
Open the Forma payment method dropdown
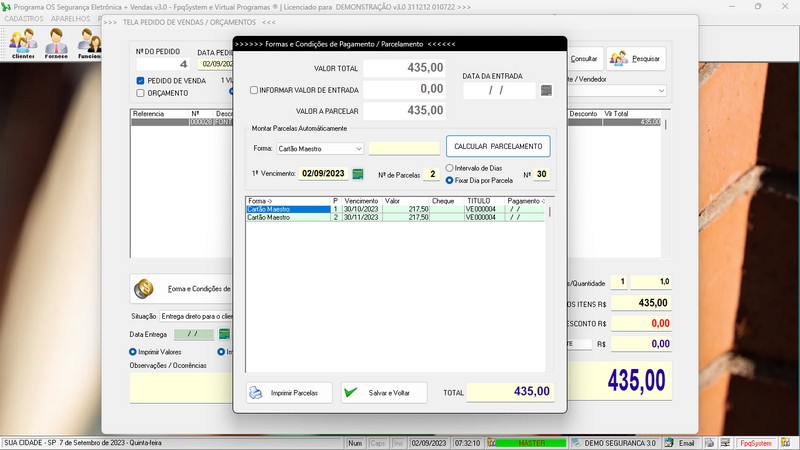tap(358, 149)
